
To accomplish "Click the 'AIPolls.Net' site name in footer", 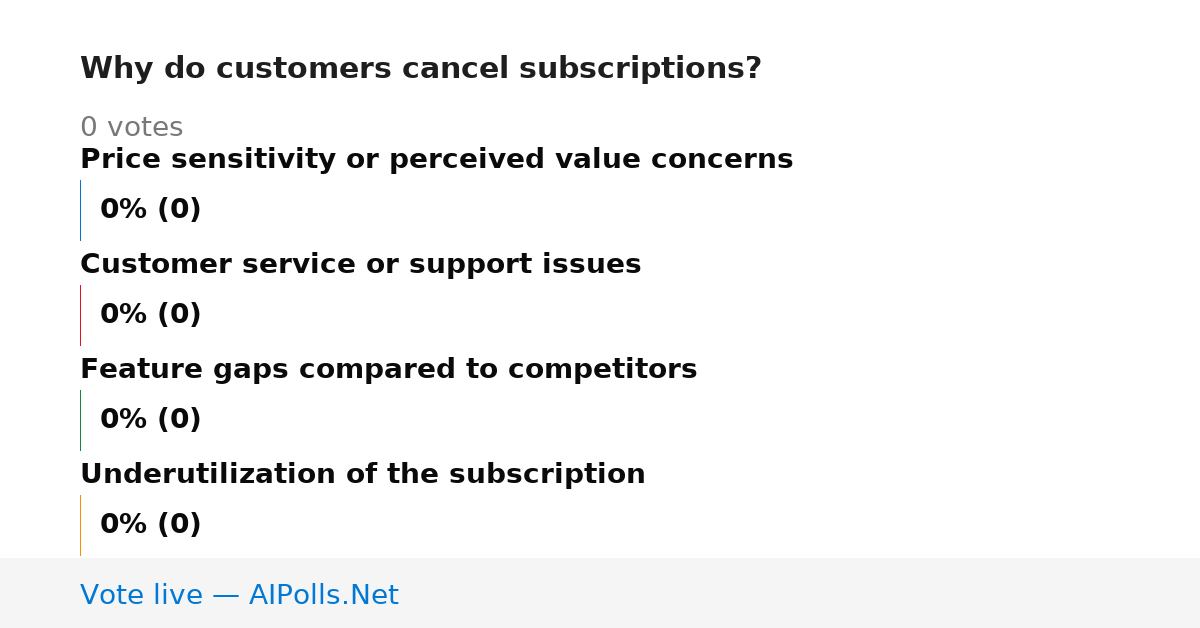I will click(x=323, y=596).
